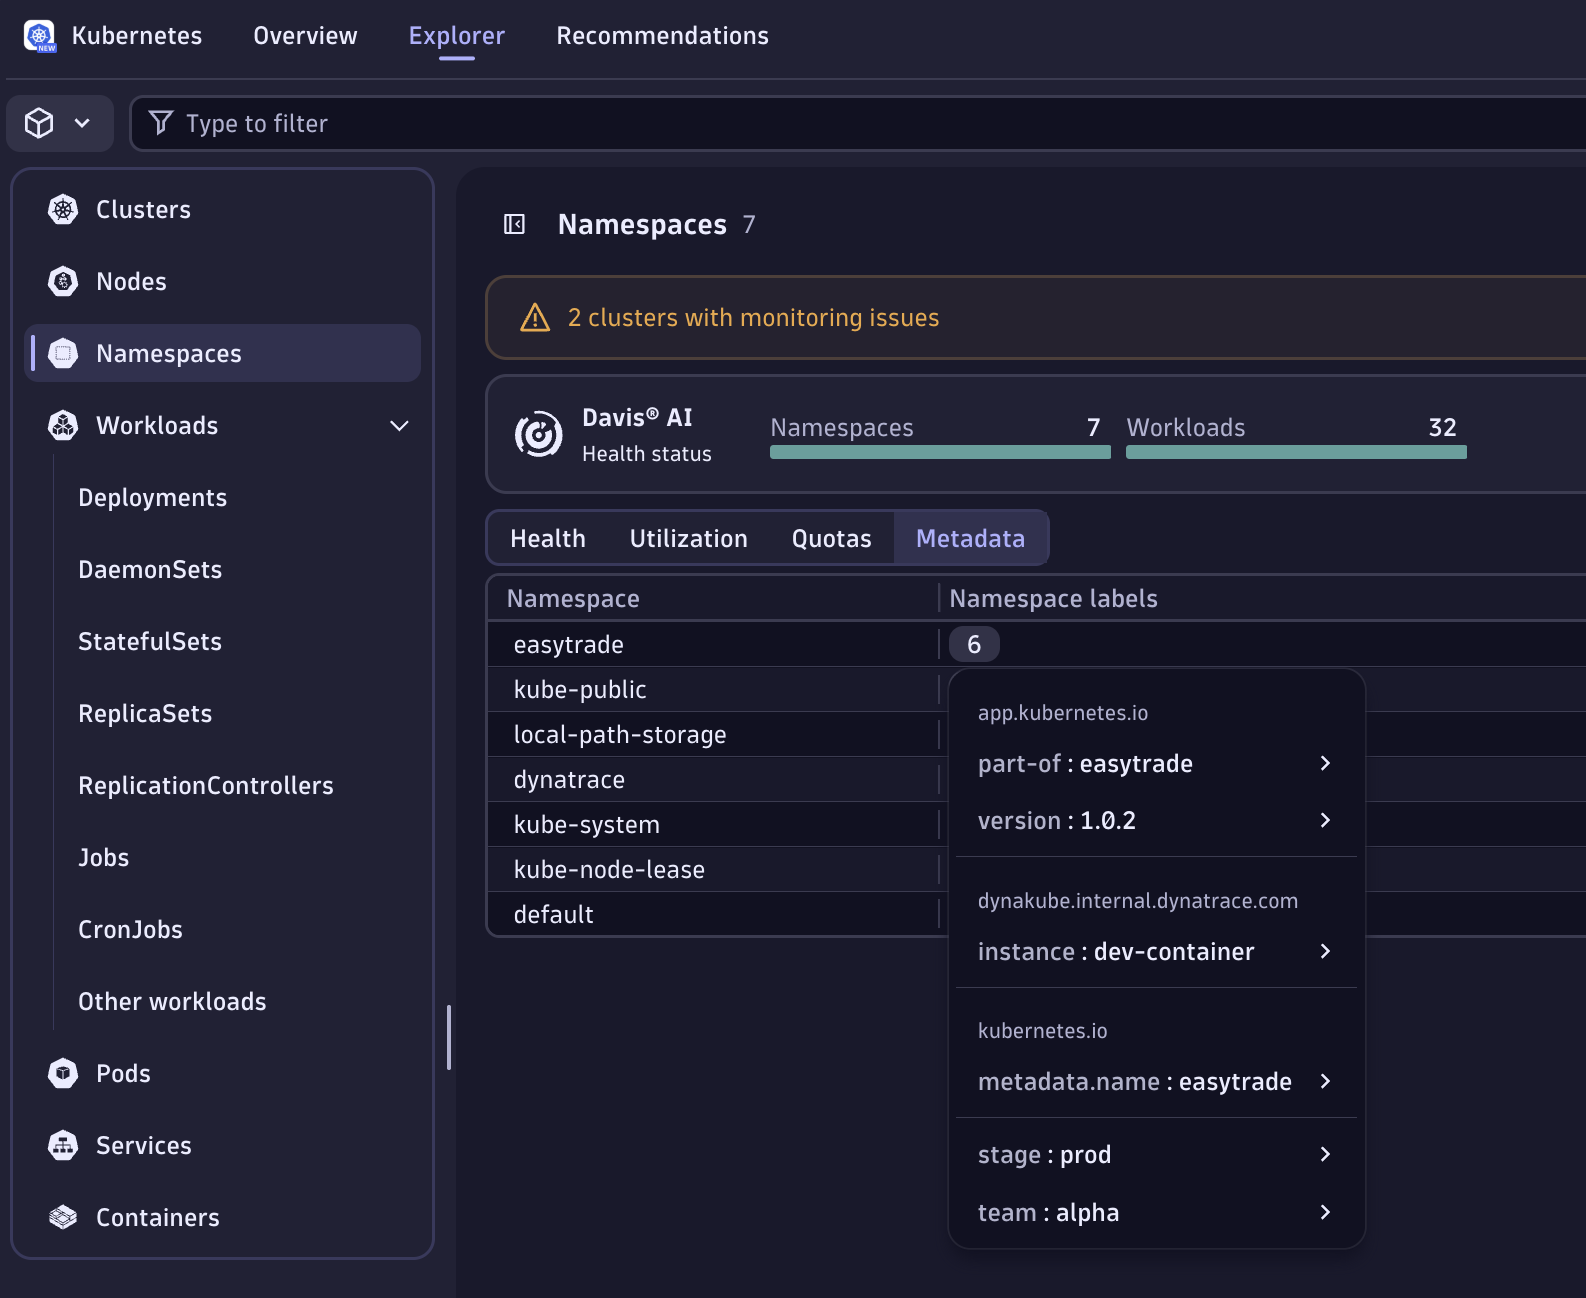Click the Pods icon in sidebar
The height and width of the screenshot is (1298, 1586).
[x=63, y=1074]
